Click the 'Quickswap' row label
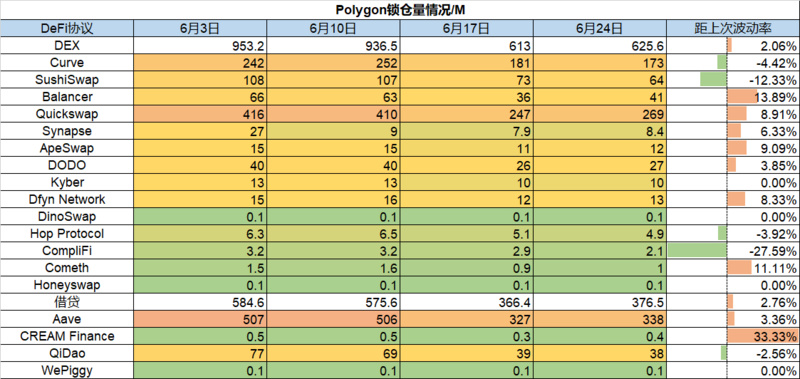 pos(67,114)
